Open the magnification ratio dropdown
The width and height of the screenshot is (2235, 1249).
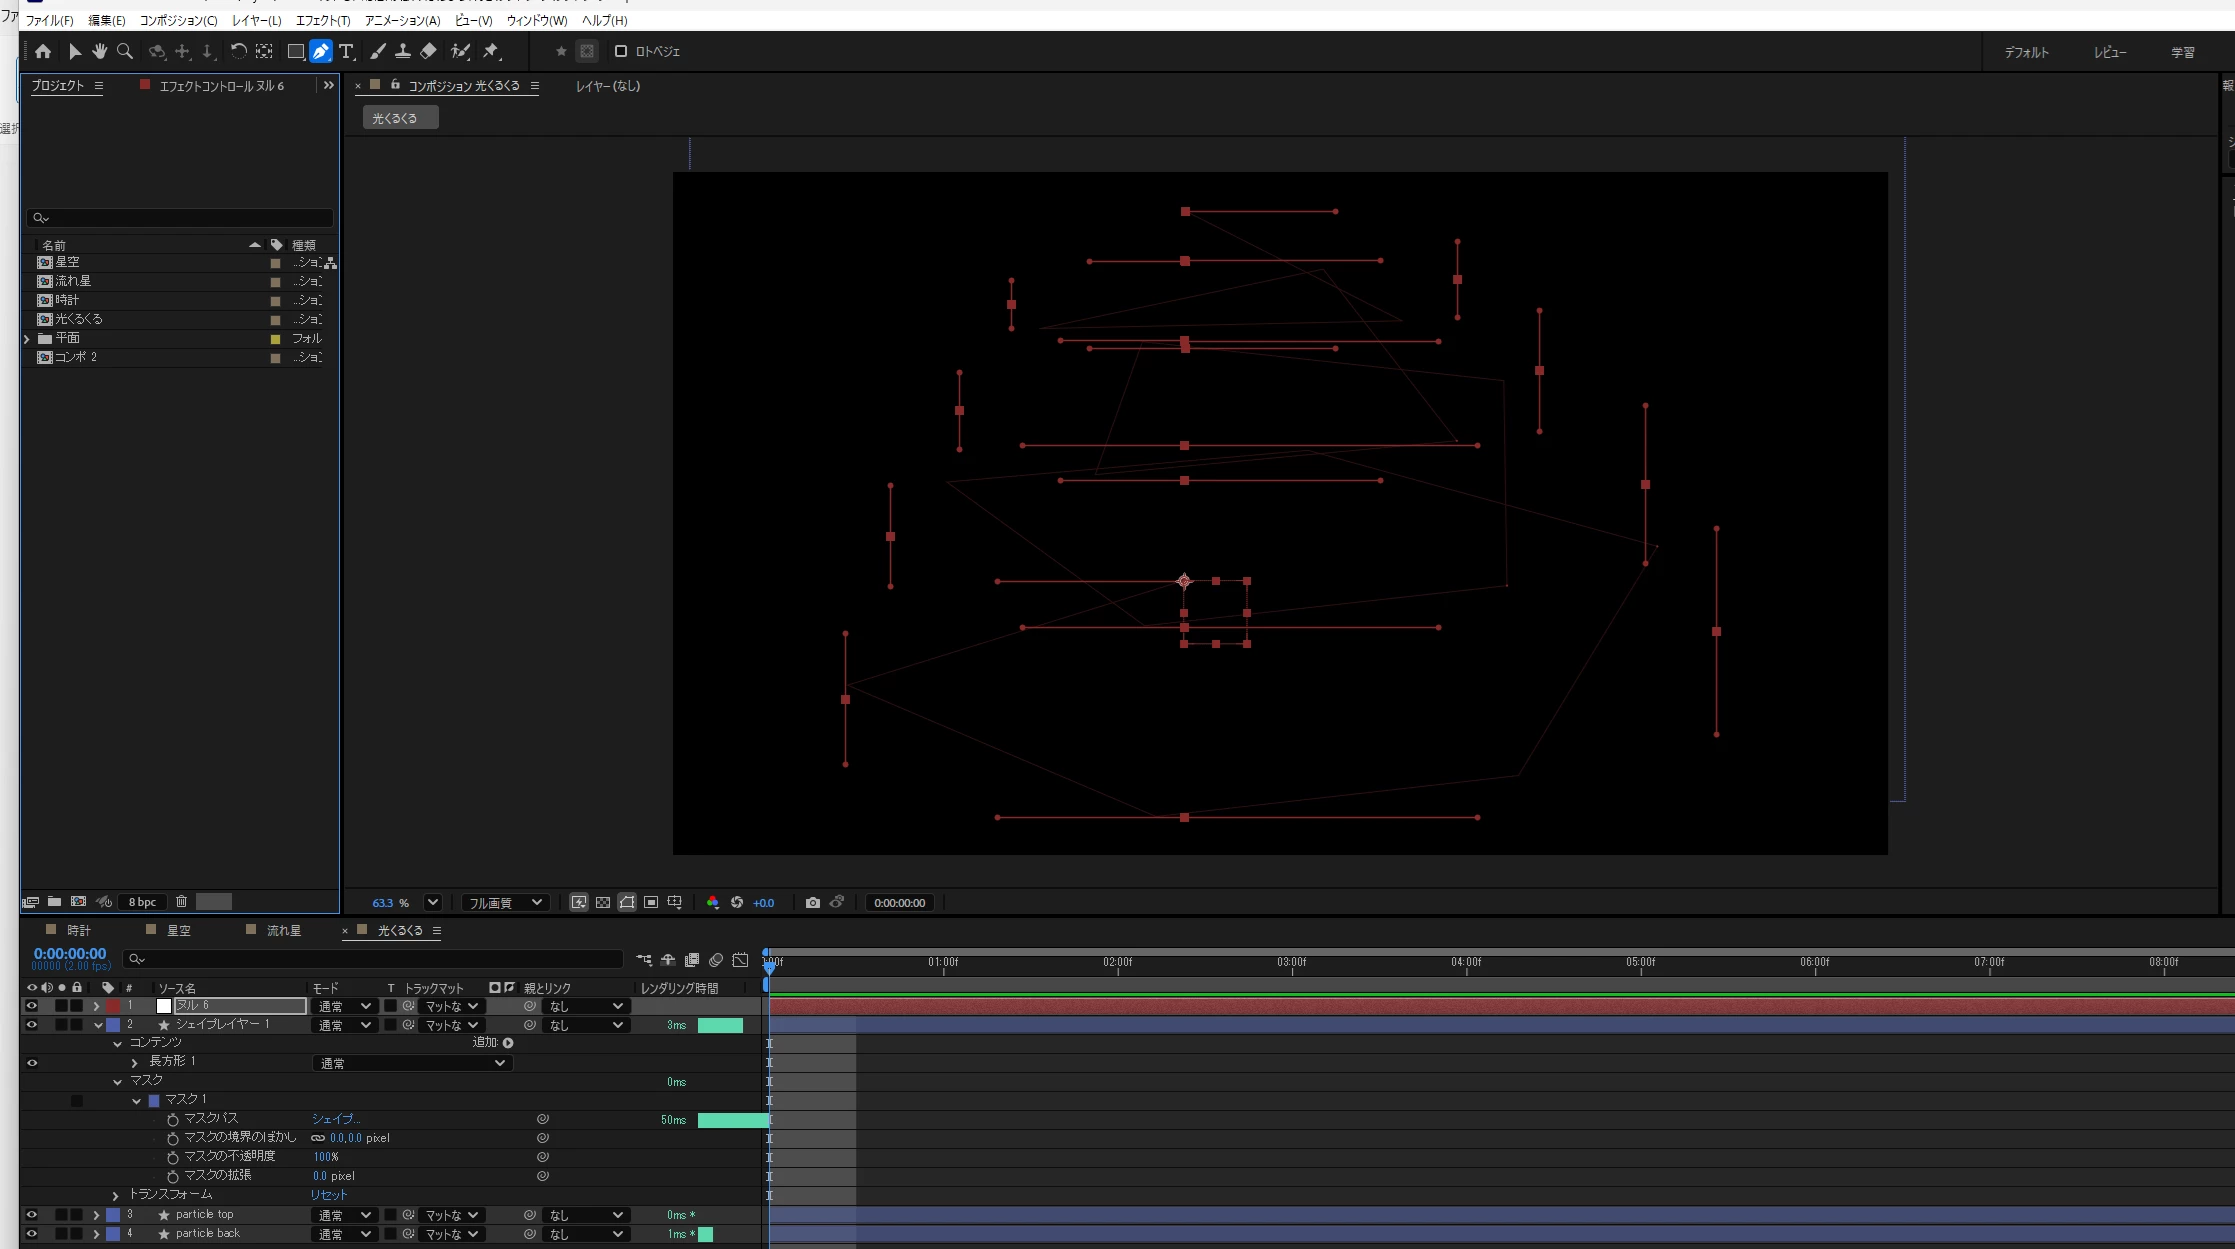click(x=432, y=902)
